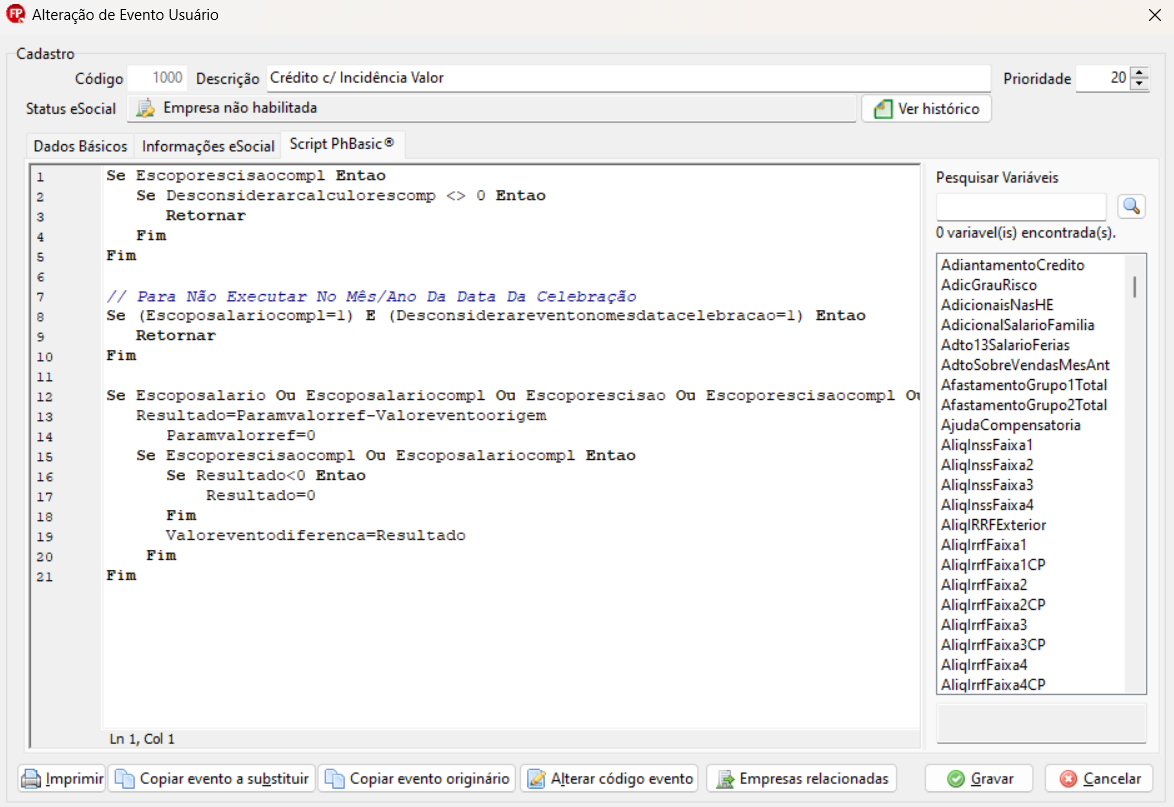Select AdicionalSalarioFamilia variable
This screenshot has width=1174, height=807.
[x=1018, y=325]
